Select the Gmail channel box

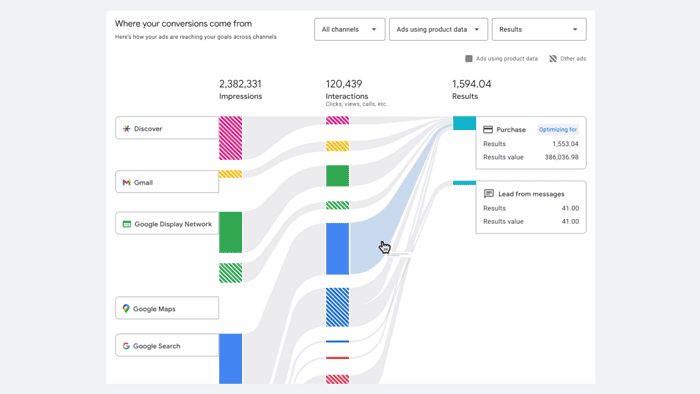(167, 182)
